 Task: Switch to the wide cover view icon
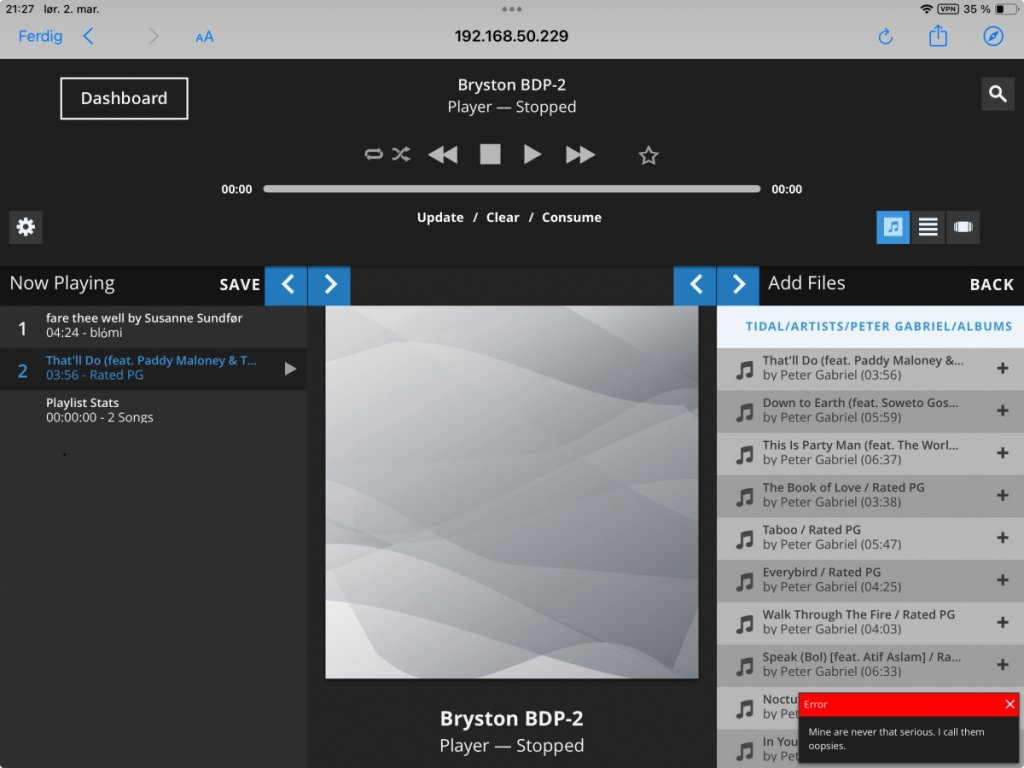963,227
